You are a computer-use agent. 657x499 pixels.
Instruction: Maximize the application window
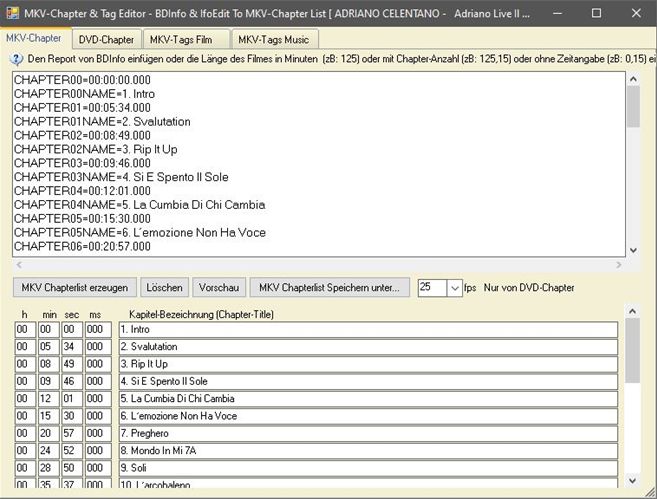[x=596, y=13]
